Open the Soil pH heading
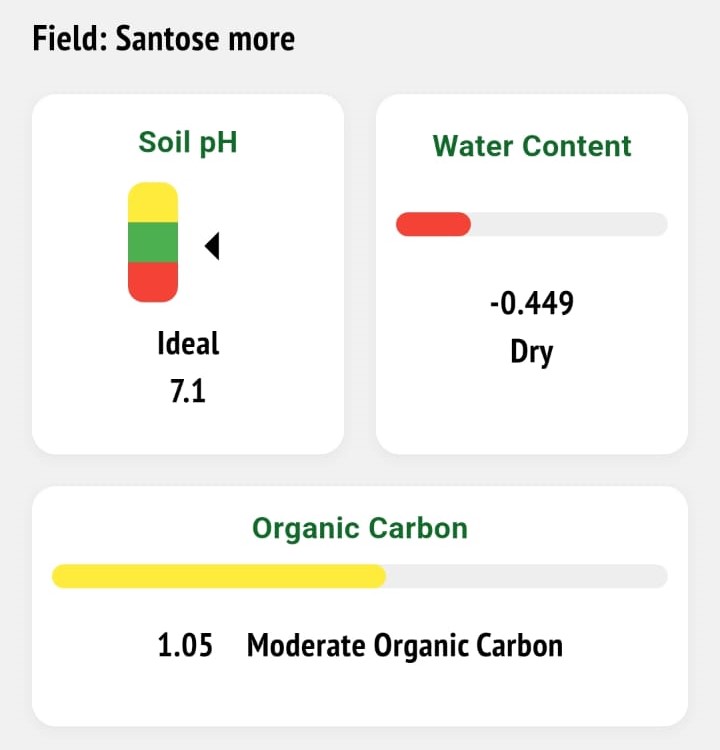The width and height of the screenshot is (720, 750). pyautogui.click(x=188, y=143)
